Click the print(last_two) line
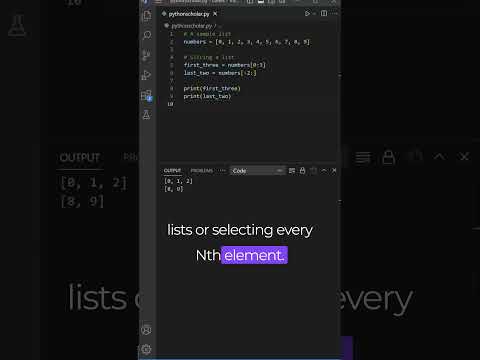Viewport: 480px width, 360px height. pyautogui.click(x=207, y=96)
